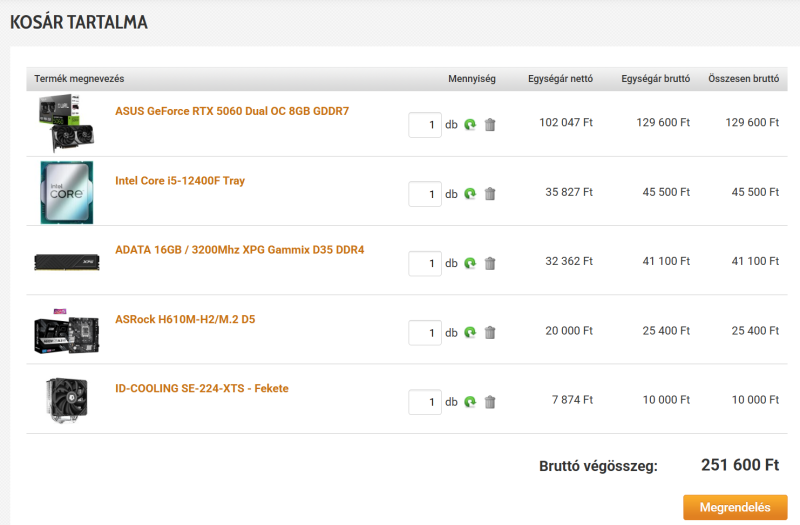The image size is (800, 525).
Task: Open ASRock H610M-H2/M.2 D5 product link
Action: click(185, 319)
